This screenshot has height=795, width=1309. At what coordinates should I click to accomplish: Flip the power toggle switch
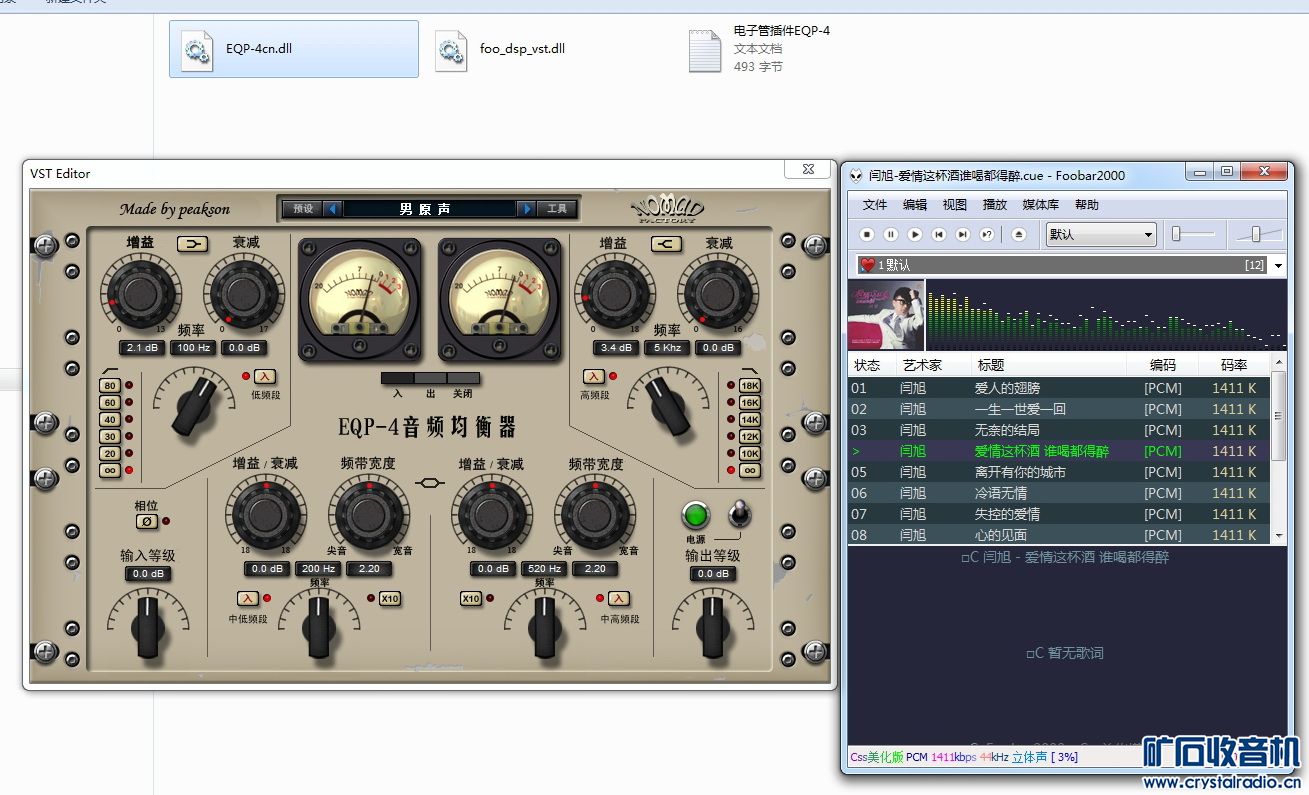coord(739,514)
